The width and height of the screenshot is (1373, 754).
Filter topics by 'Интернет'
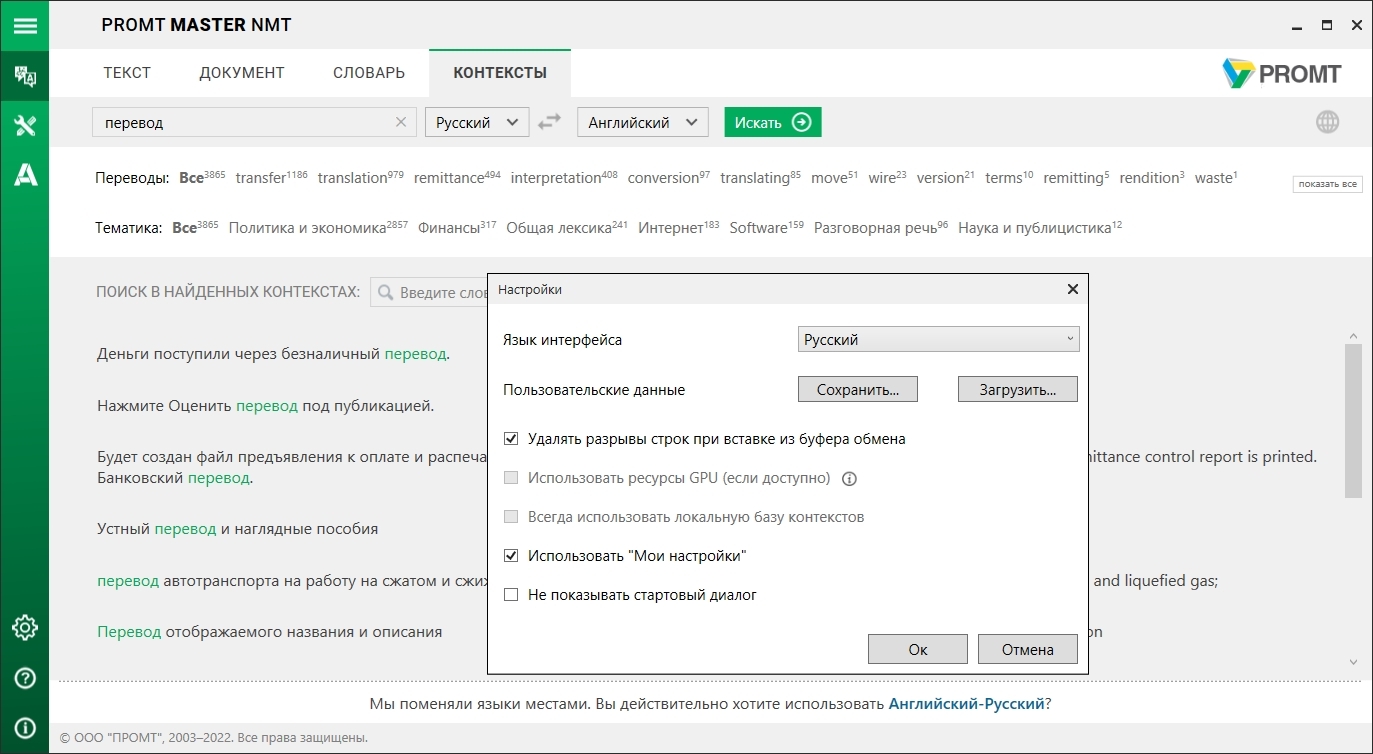click(x=678, y=227)
